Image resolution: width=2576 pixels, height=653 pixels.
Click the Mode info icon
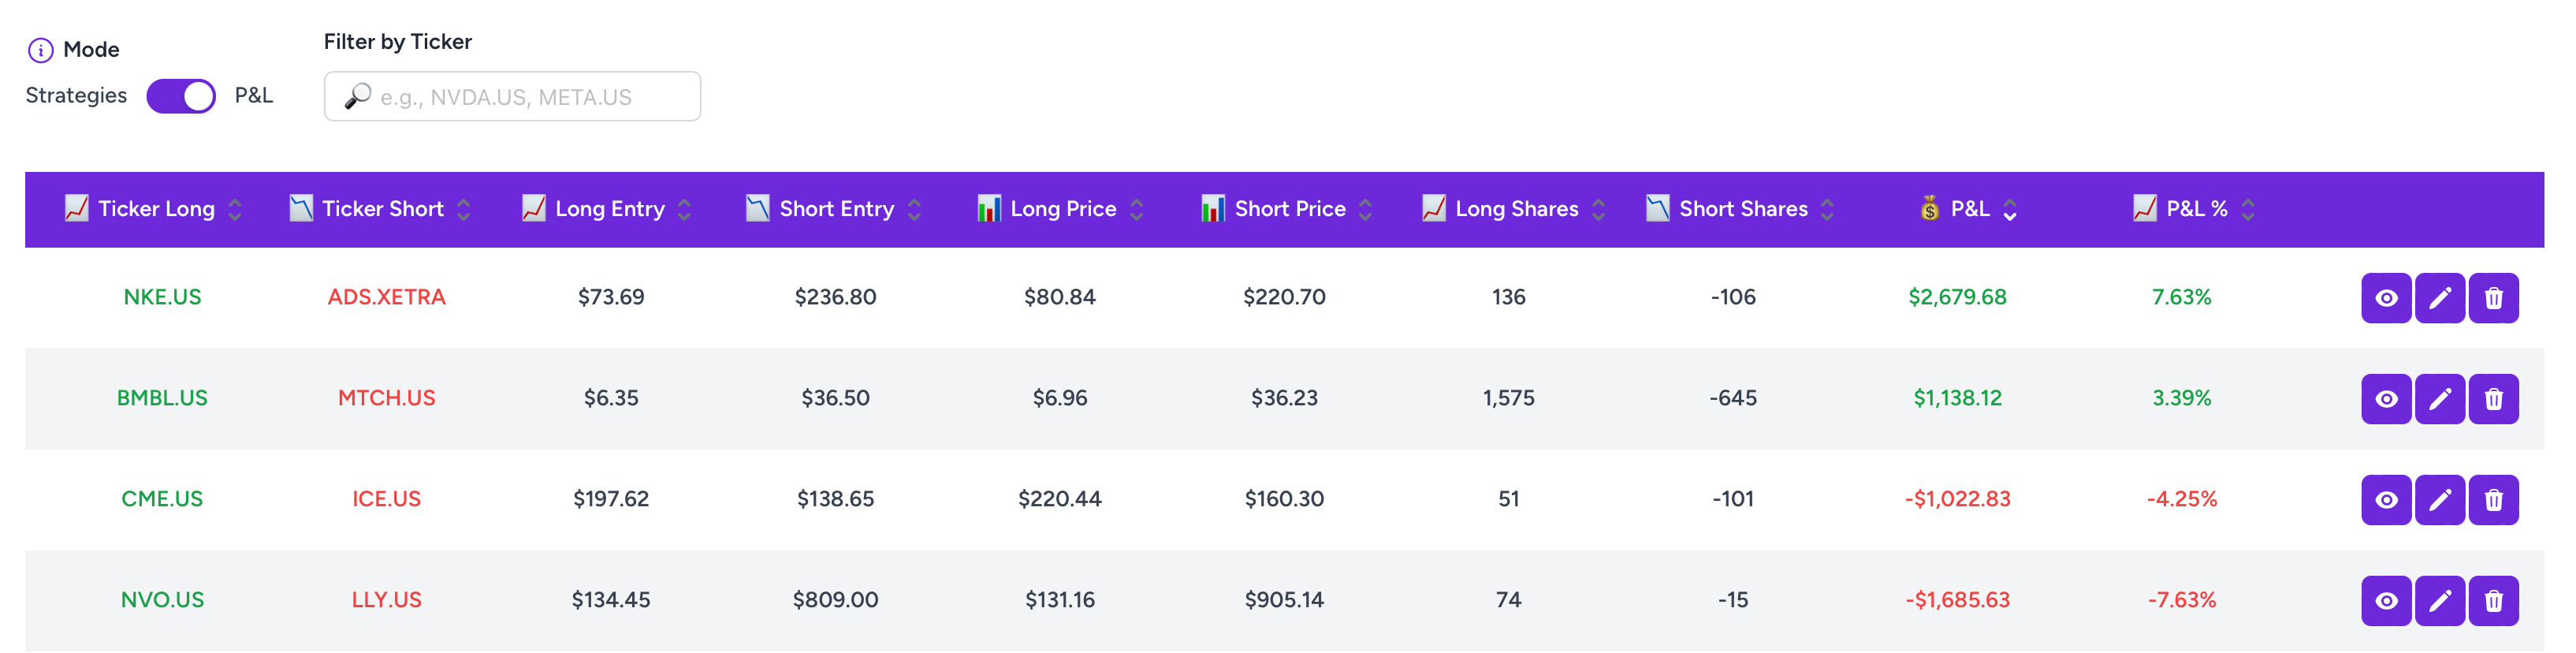pos(40,50)
